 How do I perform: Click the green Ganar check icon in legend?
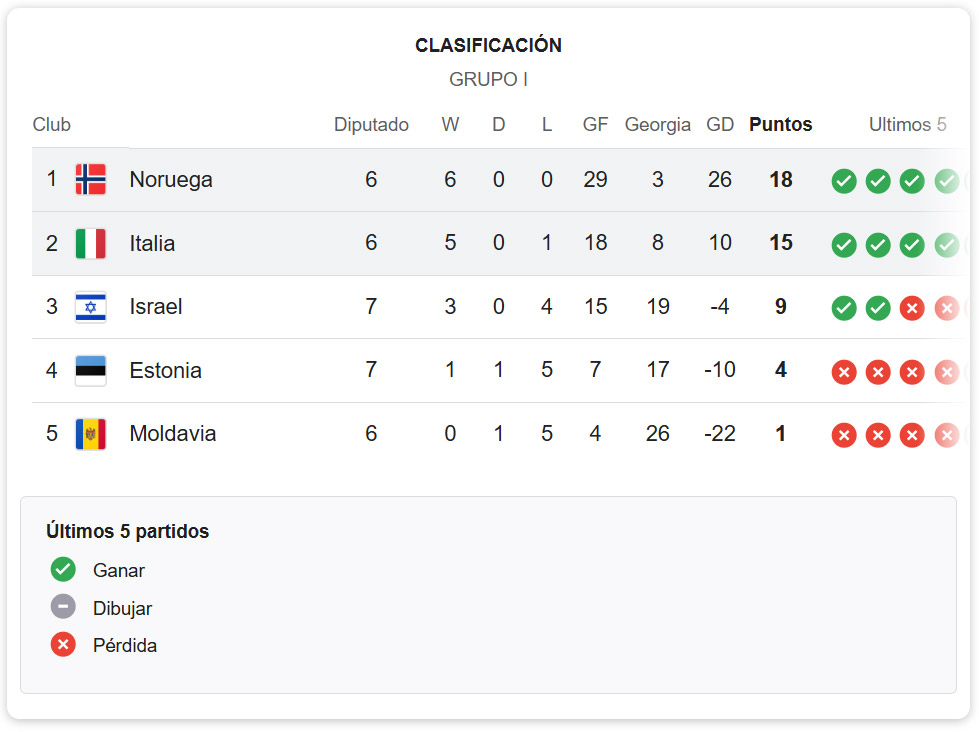click(x=62, y=569)
